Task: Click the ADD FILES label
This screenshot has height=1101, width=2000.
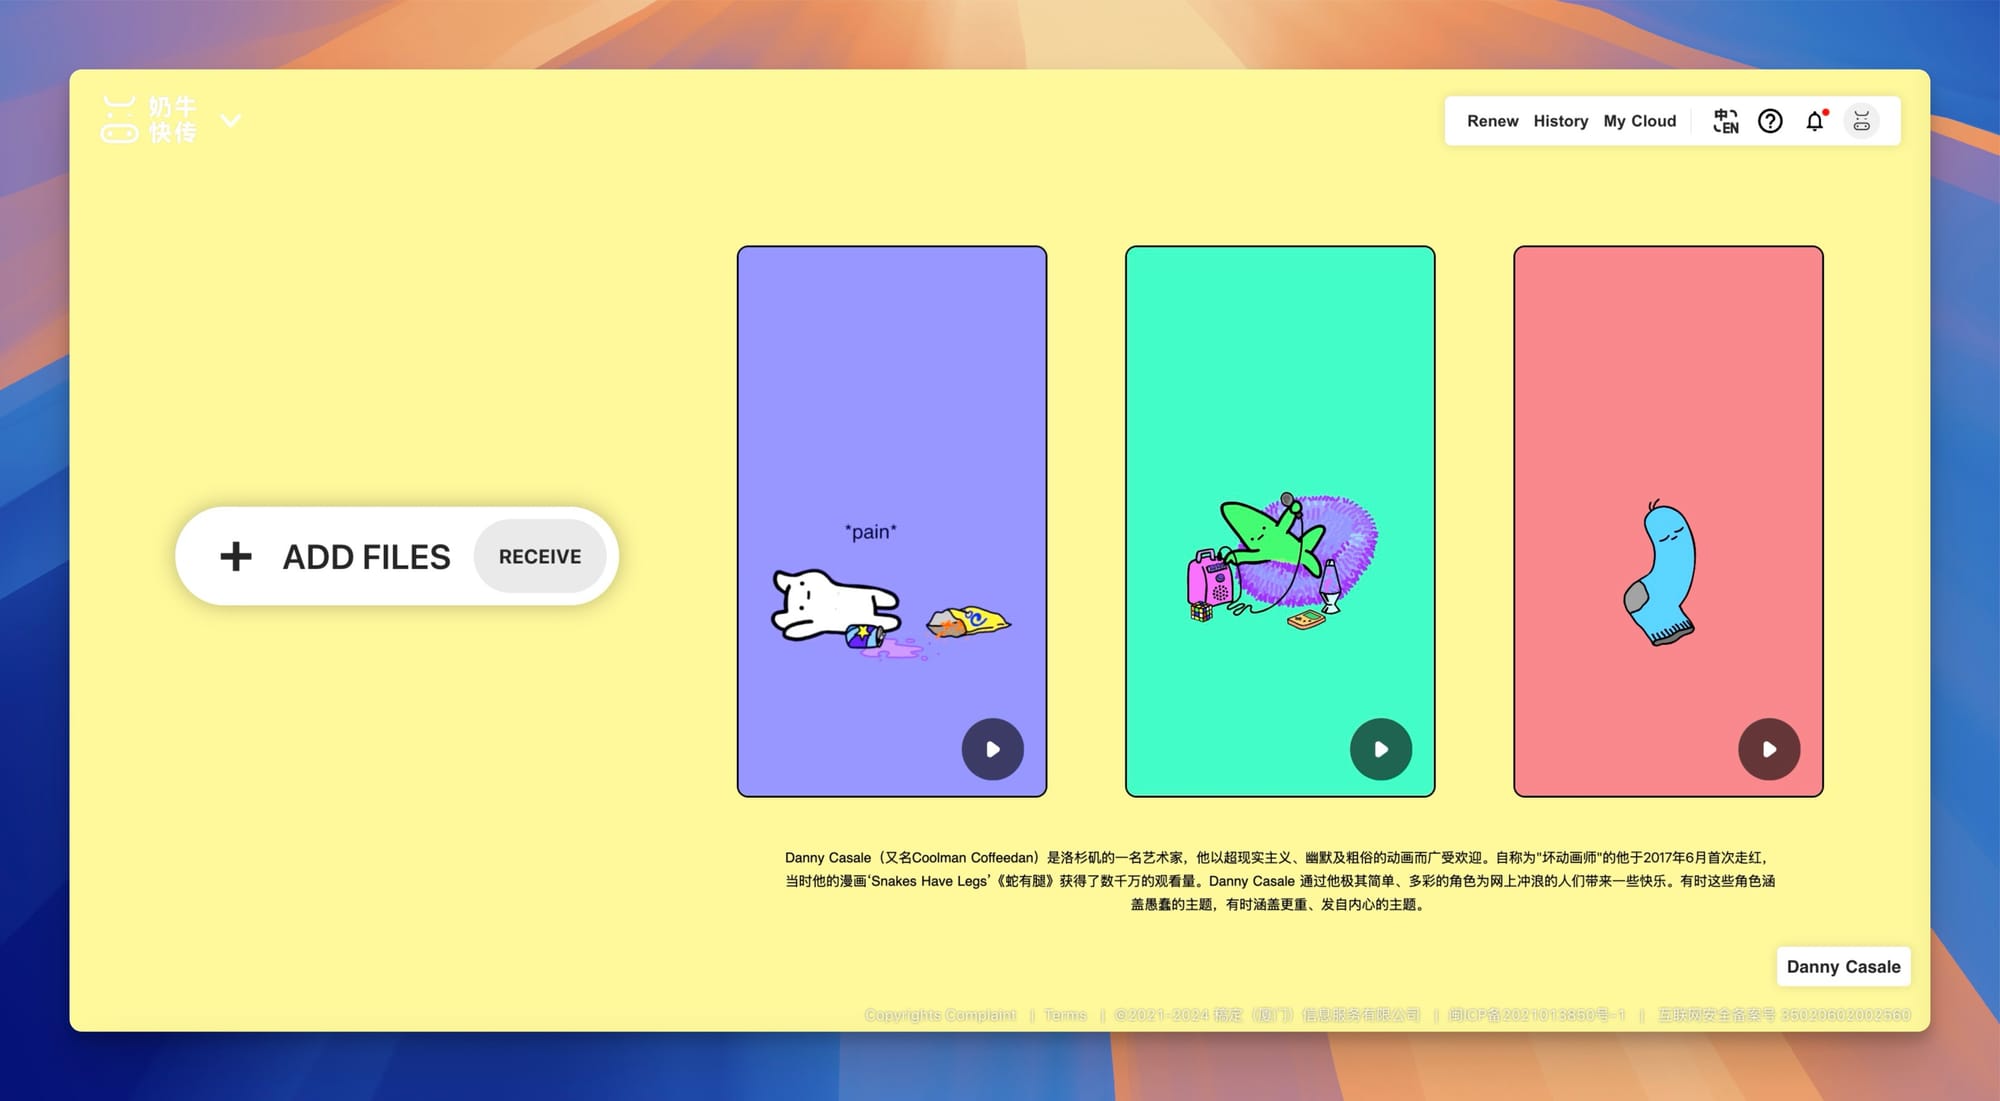Action: point(366,556)
